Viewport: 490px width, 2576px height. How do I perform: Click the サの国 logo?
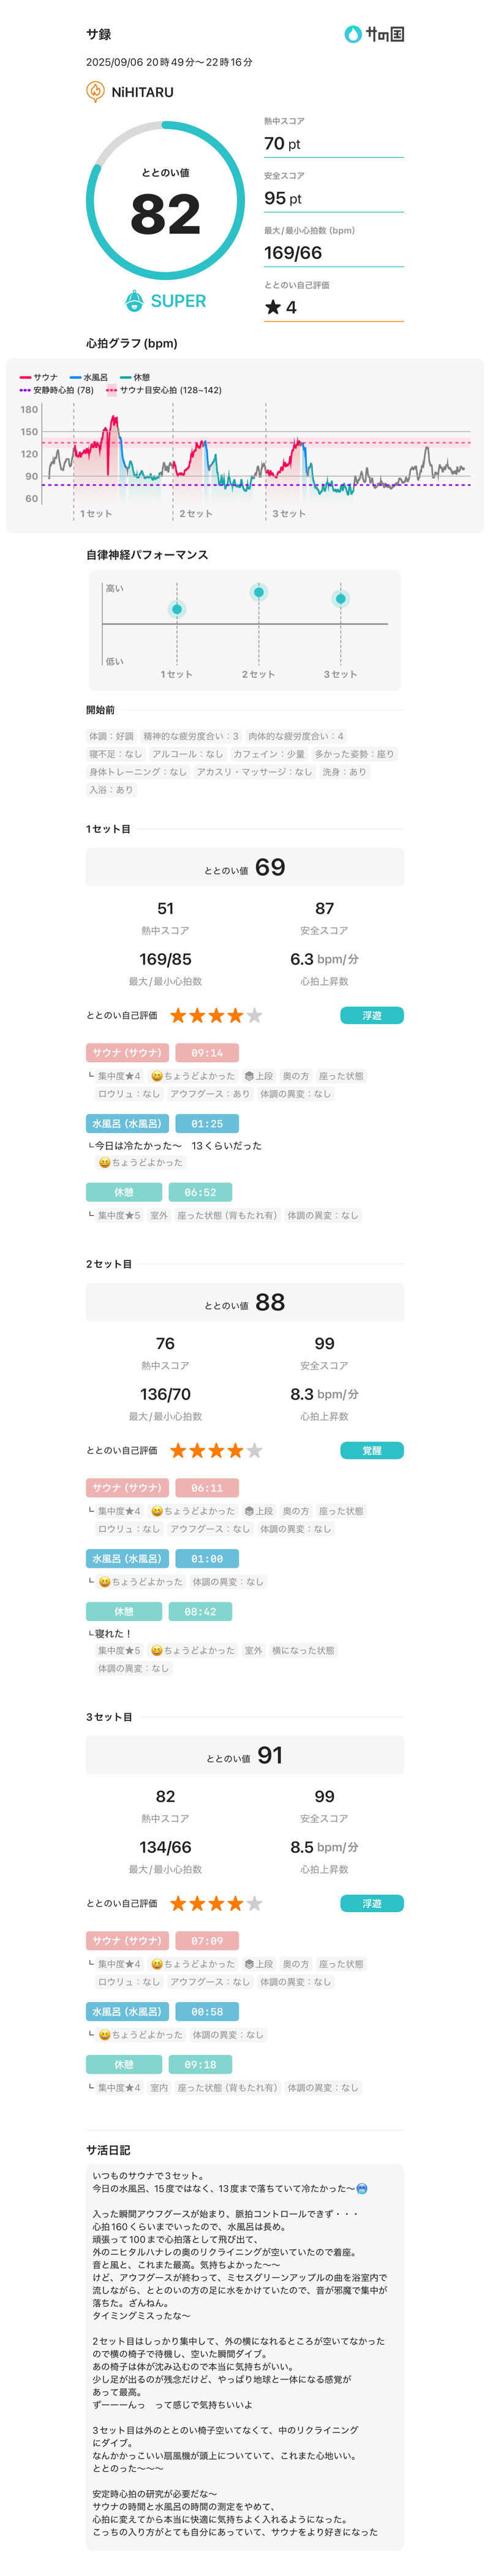point(374,34)
